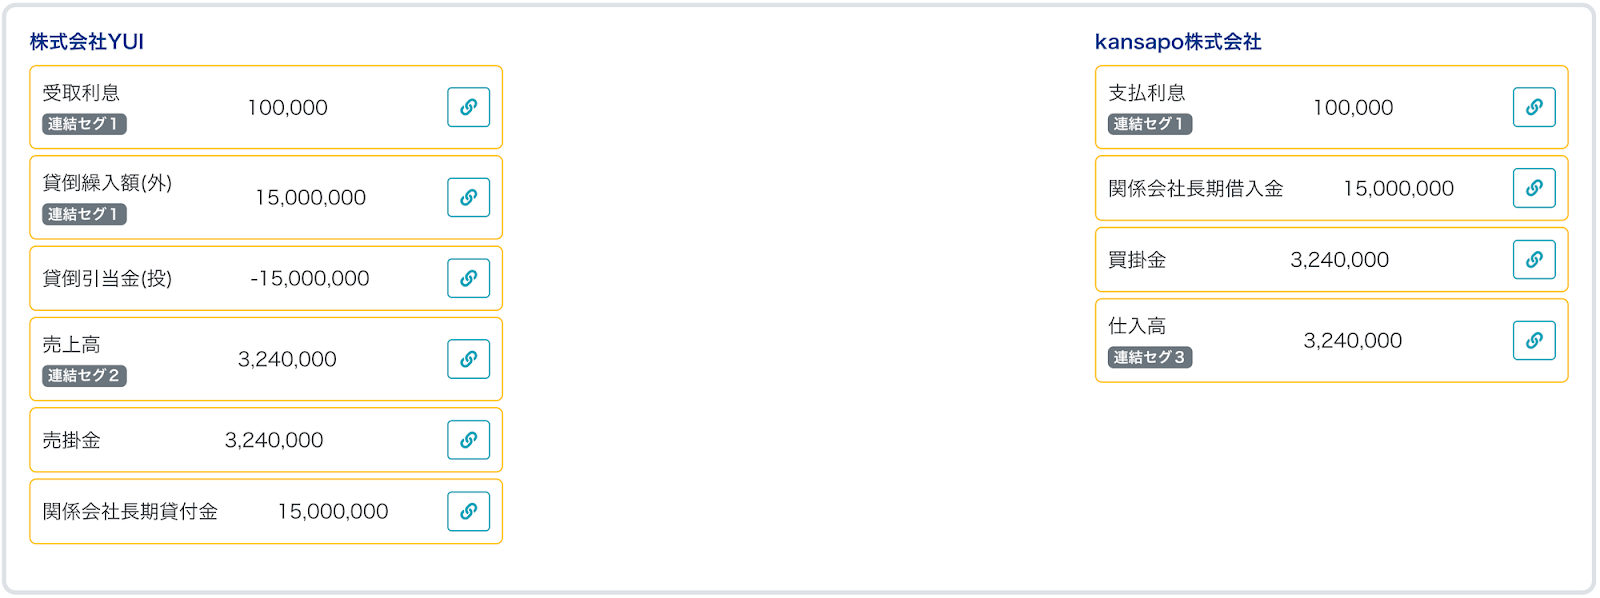
Task: Click link icon for 貸倒引当金(投) row
Action: click(468, 278)
